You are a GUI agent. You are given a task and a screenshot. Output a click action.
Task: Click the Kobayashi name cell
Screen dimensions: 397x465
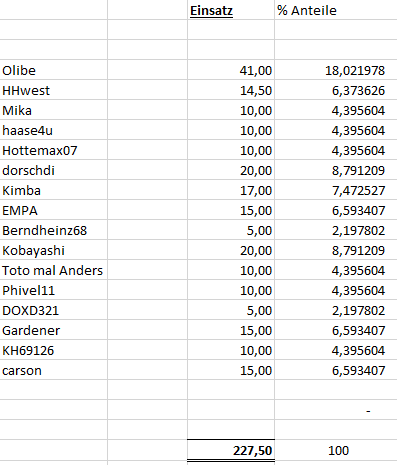(54, 250)
